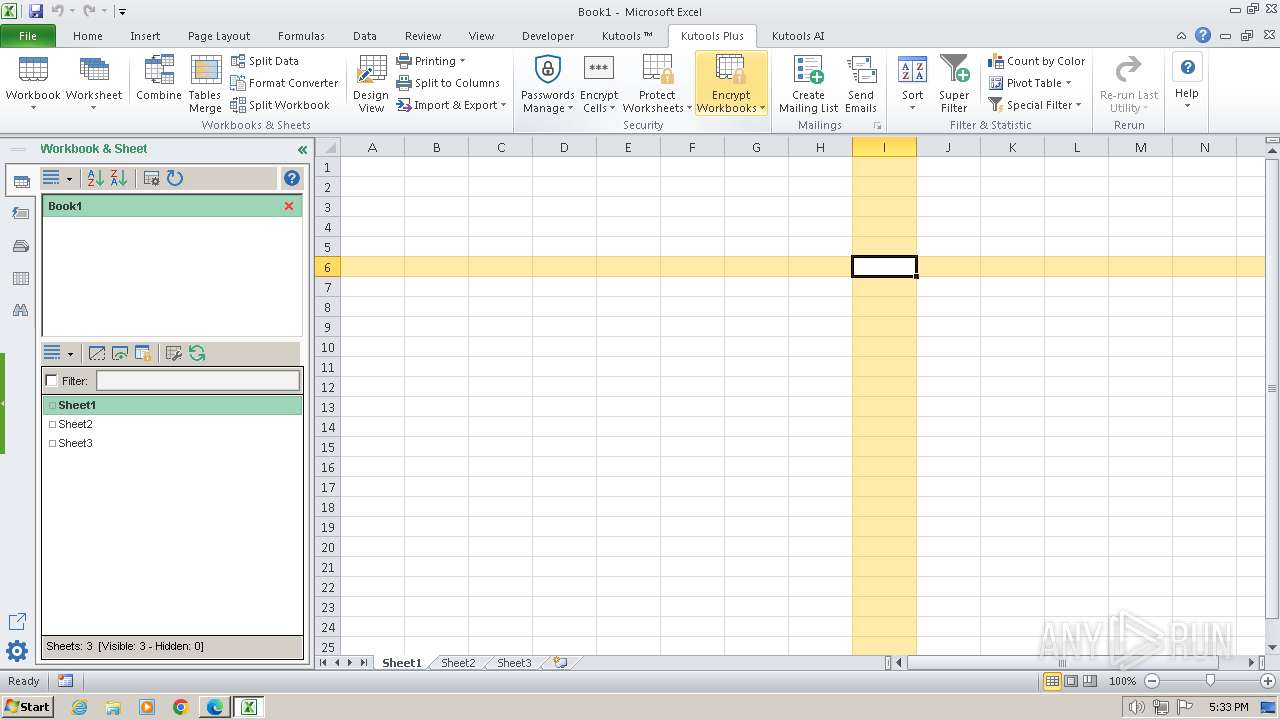Open Name Manager pane icon in sidebar

[20, 246]
